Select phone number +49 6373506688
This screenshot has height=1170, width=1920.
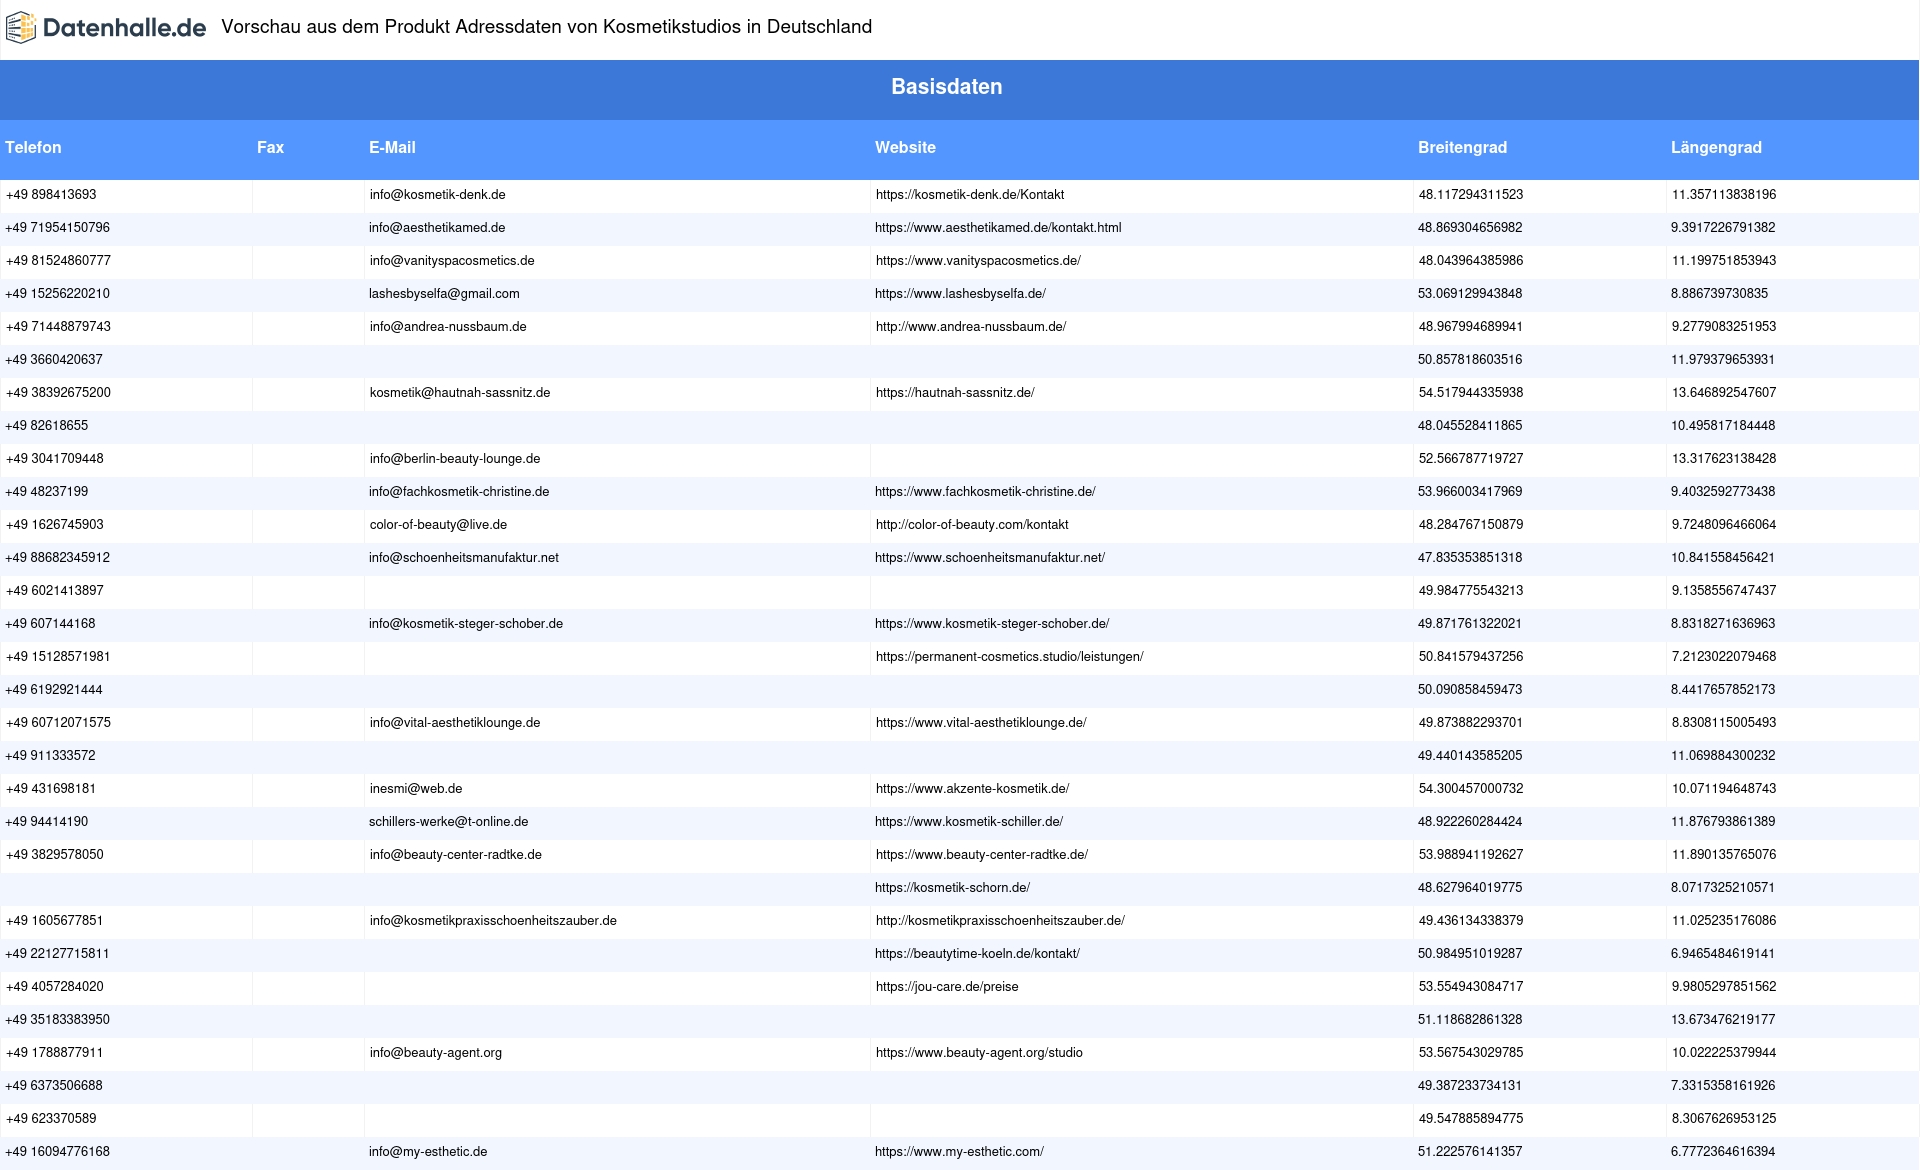54,1086
